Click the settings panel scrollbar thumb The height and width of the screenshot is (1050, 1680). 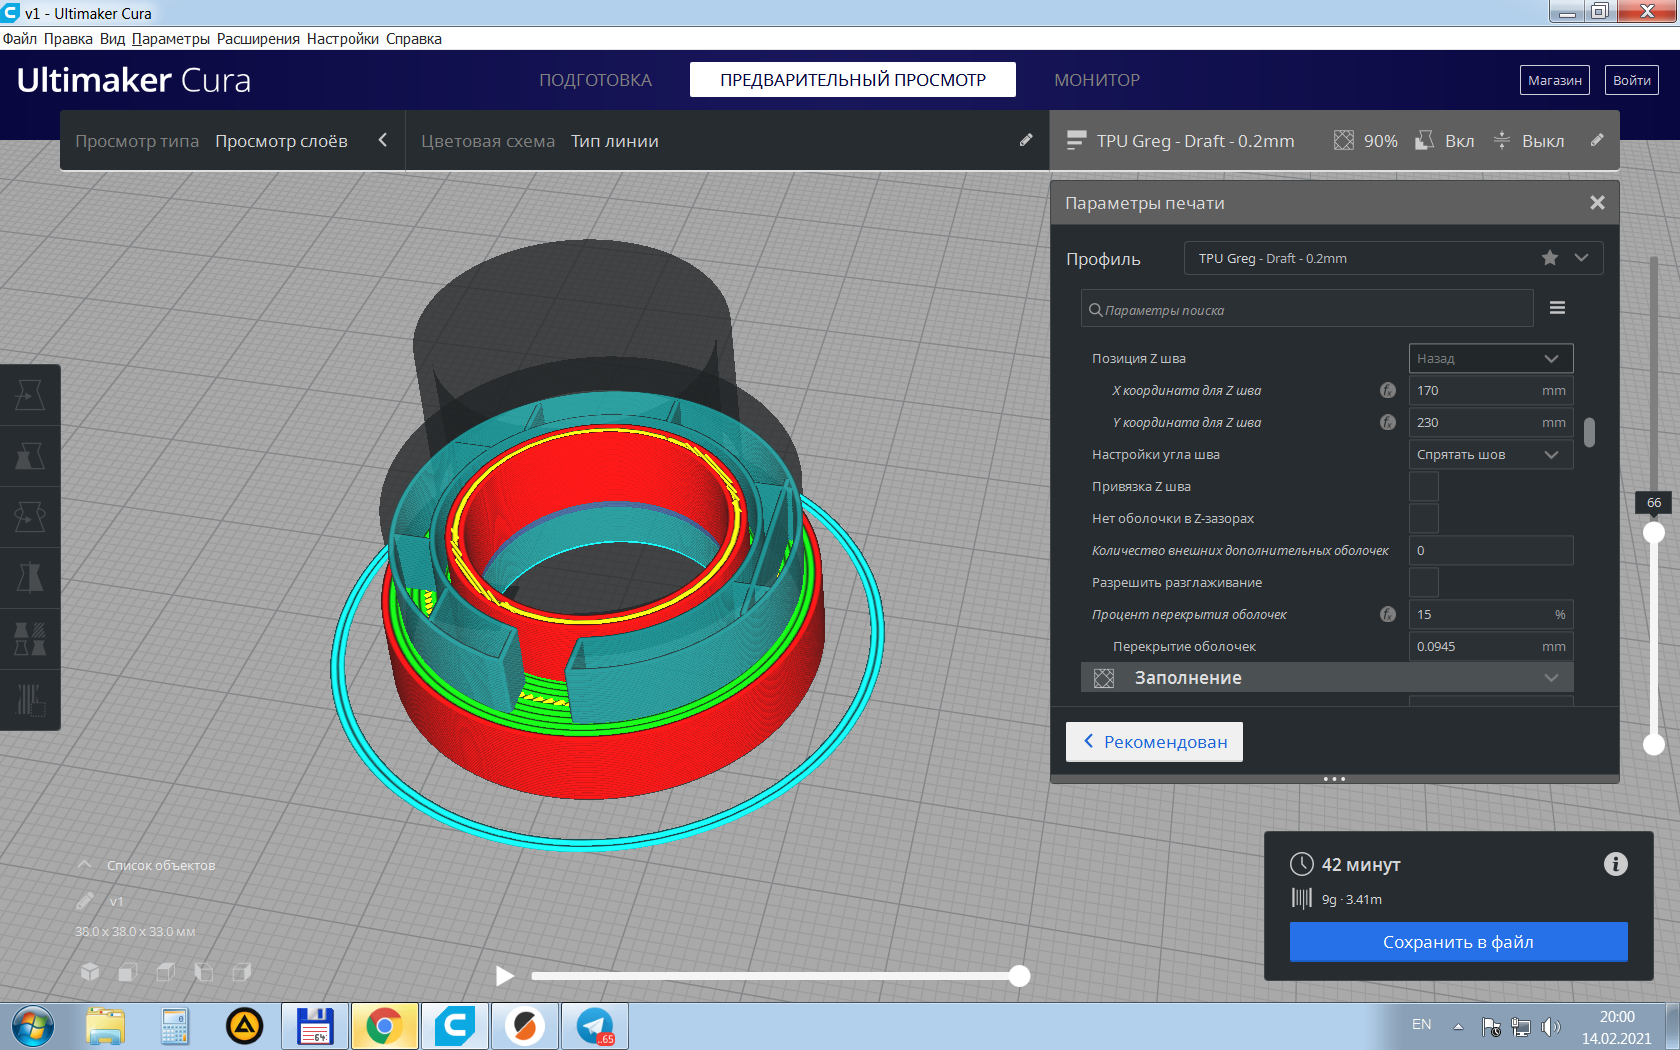pyautogui.click(x=1589, y=432)
